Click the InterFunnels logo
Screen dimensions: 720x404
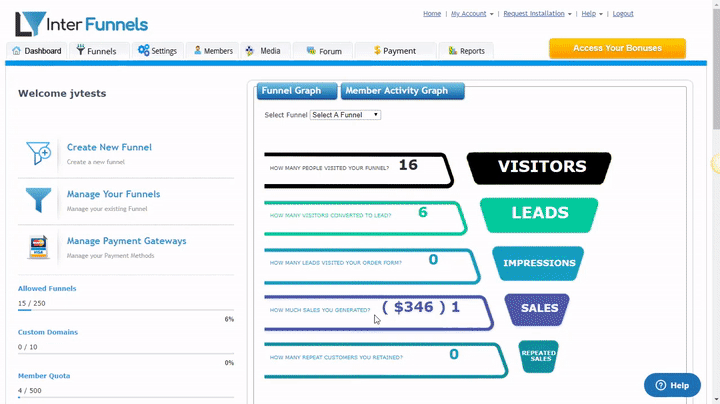tap(81, 24)
